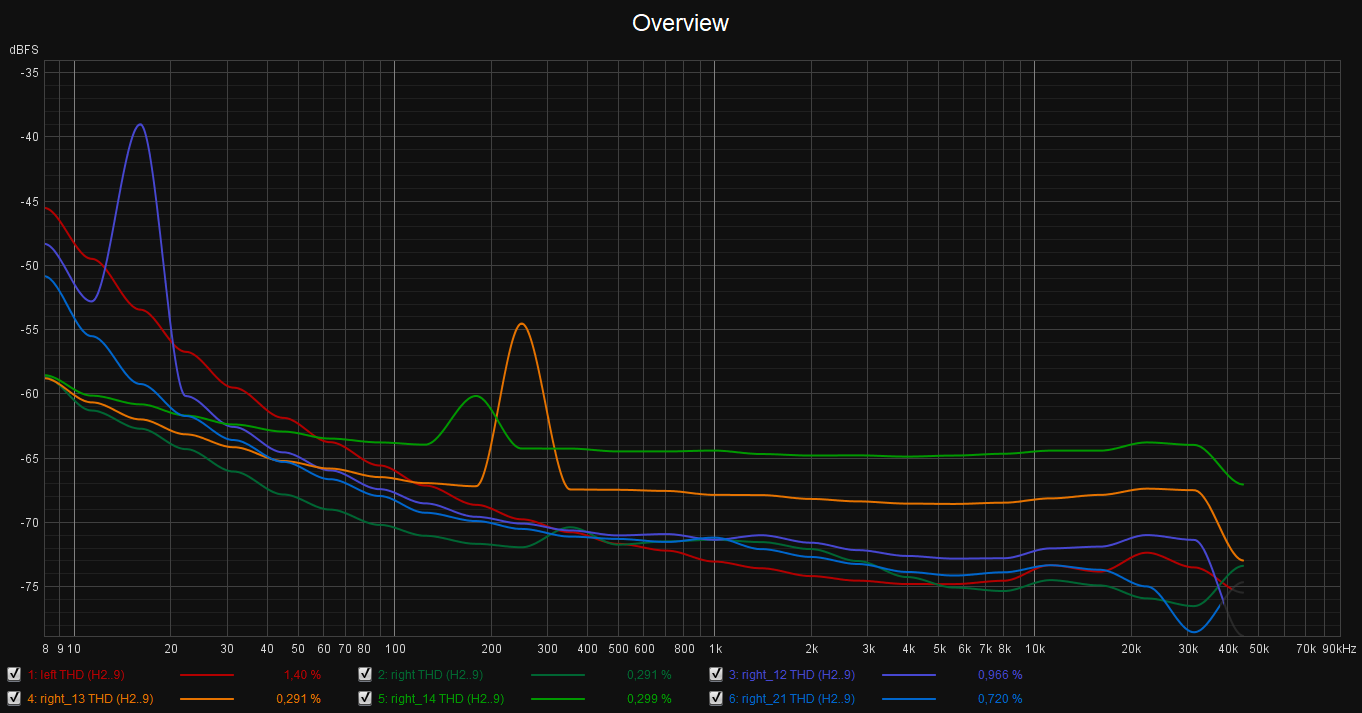Click the blue line swatch for right_21 THD
The image size is (1362, 713).
pos(909,699)
